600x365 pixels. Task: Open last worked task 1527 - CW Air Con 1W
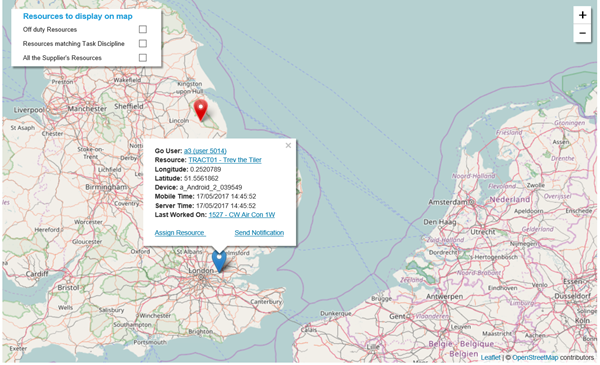241,215
